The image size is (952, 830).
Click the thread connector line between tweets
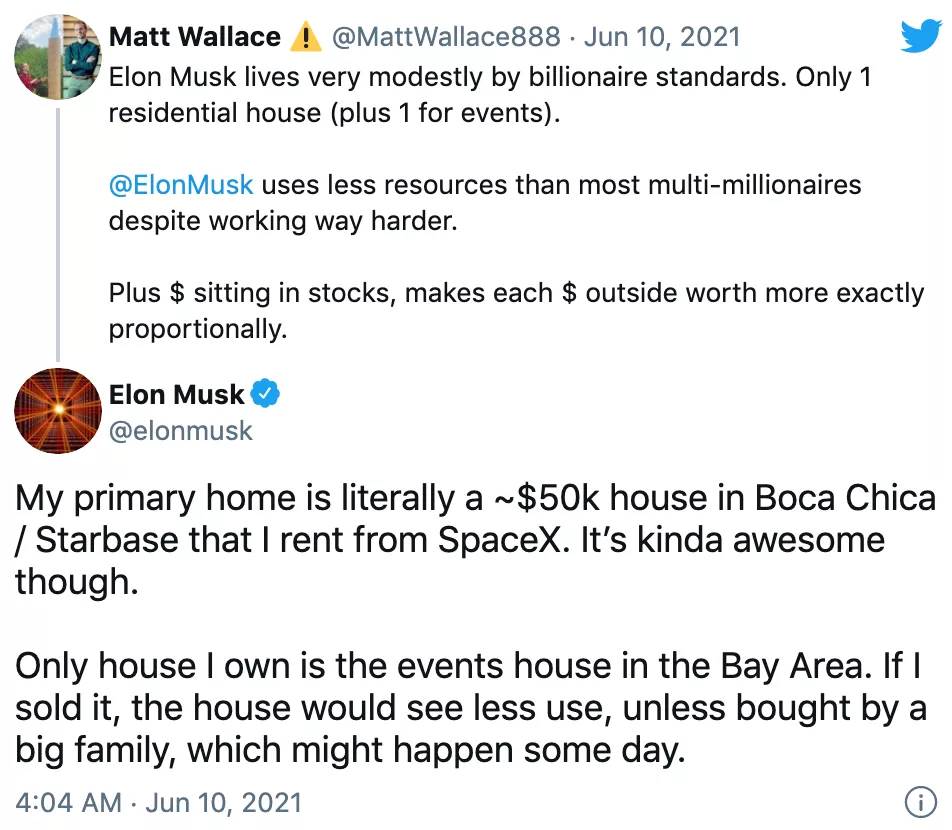pos(58,234)
